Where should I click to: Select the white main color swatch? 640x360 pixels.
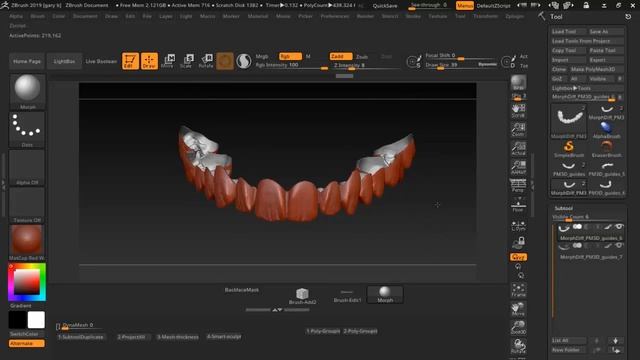click(x=36, y=320)
